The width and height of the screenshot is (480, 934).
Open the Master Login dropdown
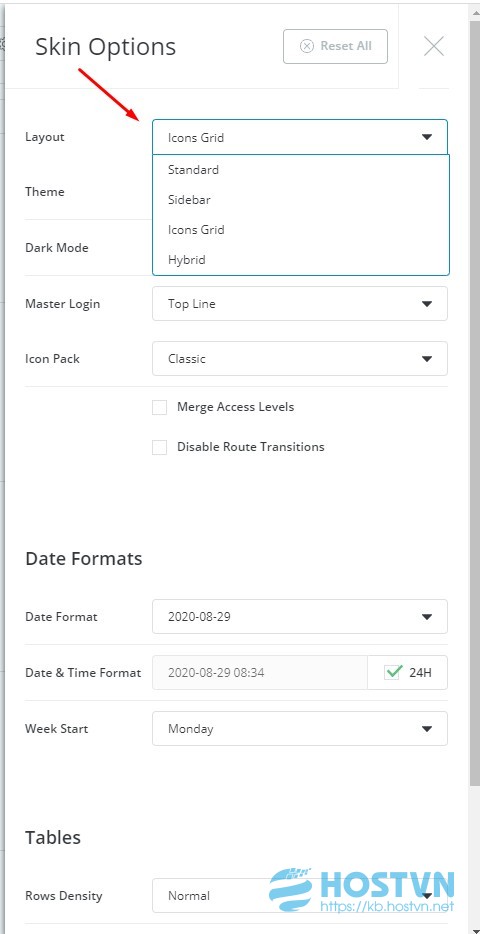pyautogui.click(x=300, y=304)
